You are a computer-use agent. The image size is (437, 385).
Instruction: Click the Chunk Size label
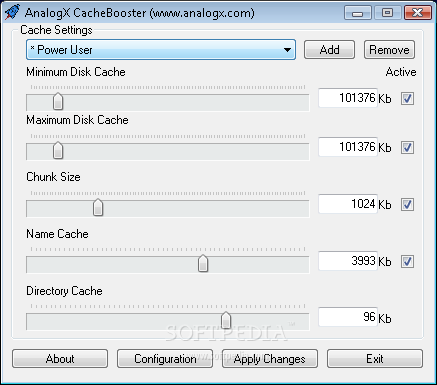[x=53, y=177]
